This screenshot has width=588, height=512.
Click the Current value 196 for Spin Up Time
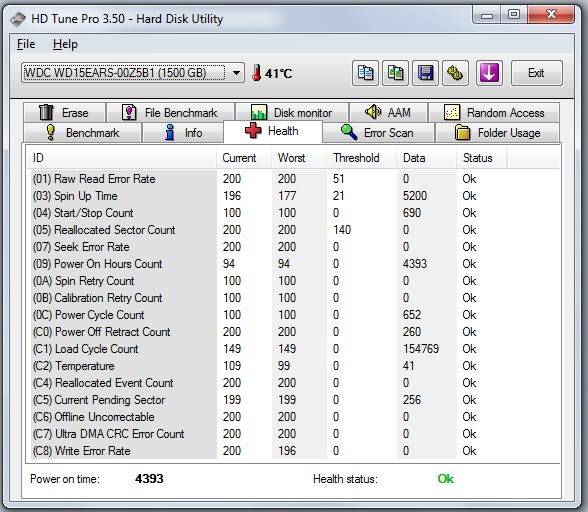[232, 196]
